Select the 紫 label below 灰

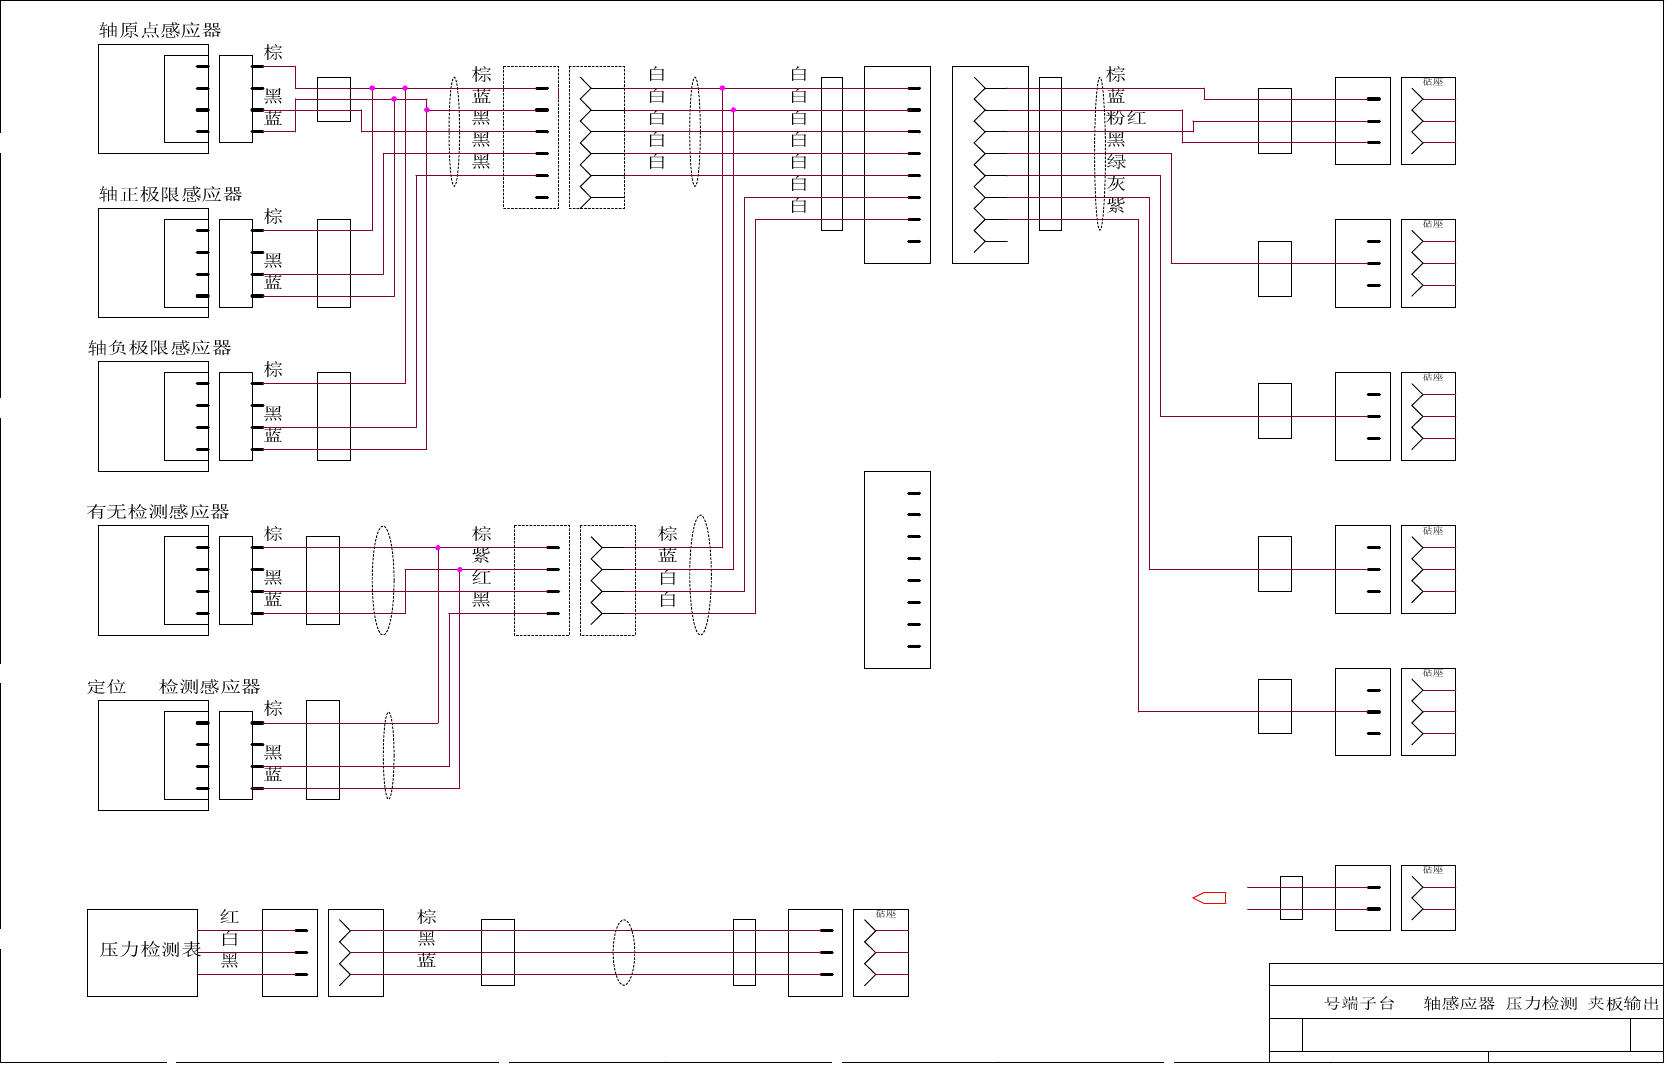(x=1116, y=206)
